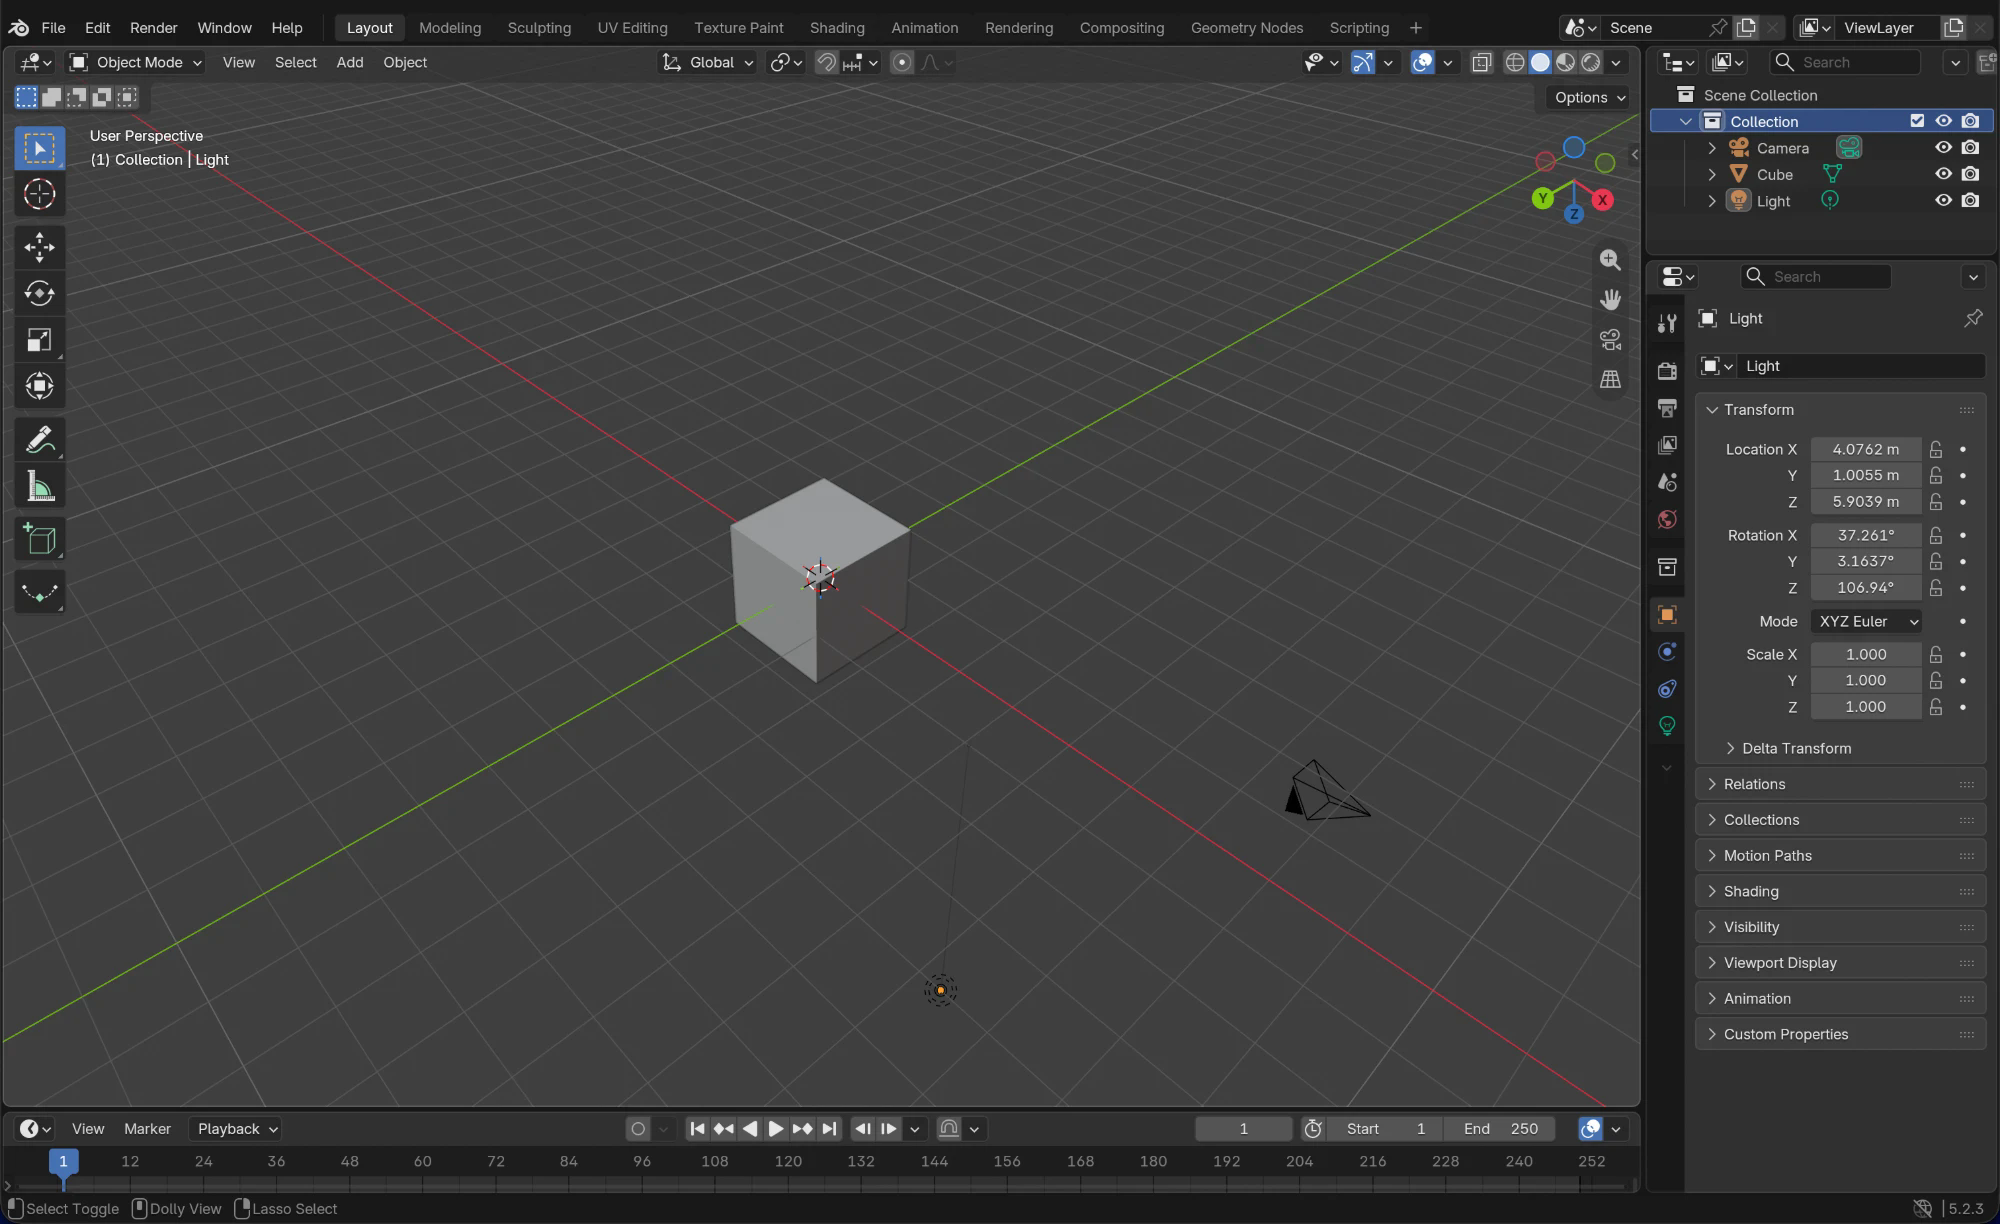Click the viewport Options button
This screenshot has height=1224, width=2000.
point(1590,97)
